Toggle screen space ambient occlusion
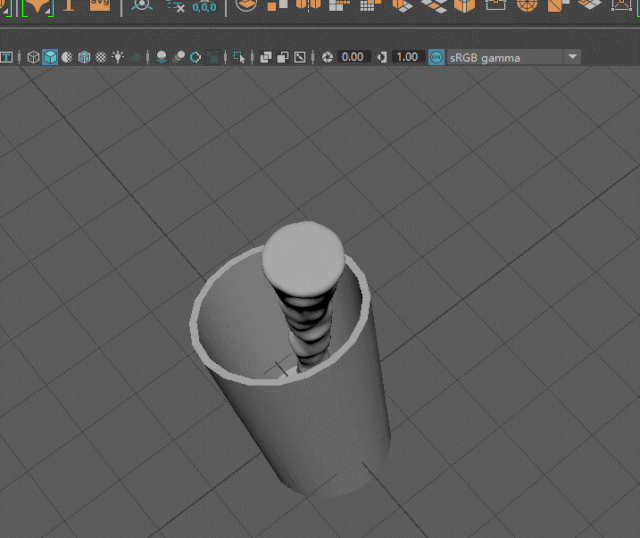 click(161, 57)
